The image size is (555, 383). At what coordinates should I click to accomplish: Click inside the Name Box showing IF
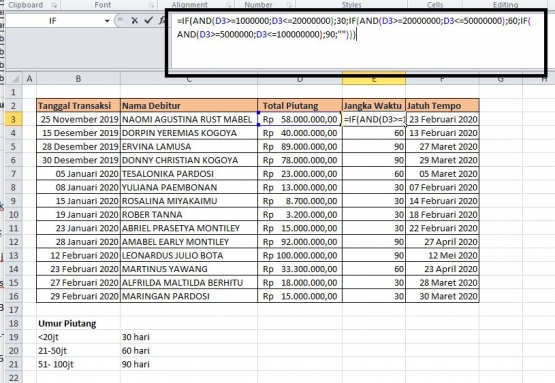pyautogui.click(x=53, y=21)
